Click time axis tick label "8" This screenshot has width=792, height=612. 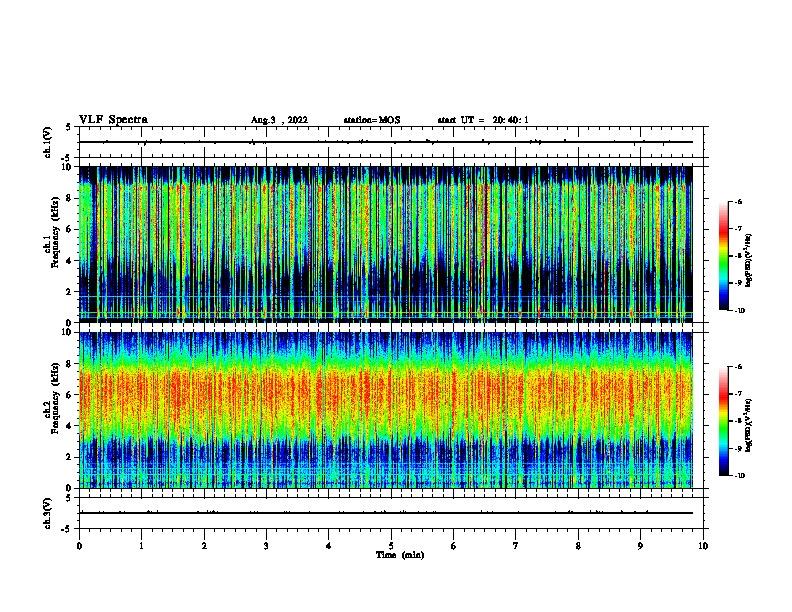[x=578, y=546]
